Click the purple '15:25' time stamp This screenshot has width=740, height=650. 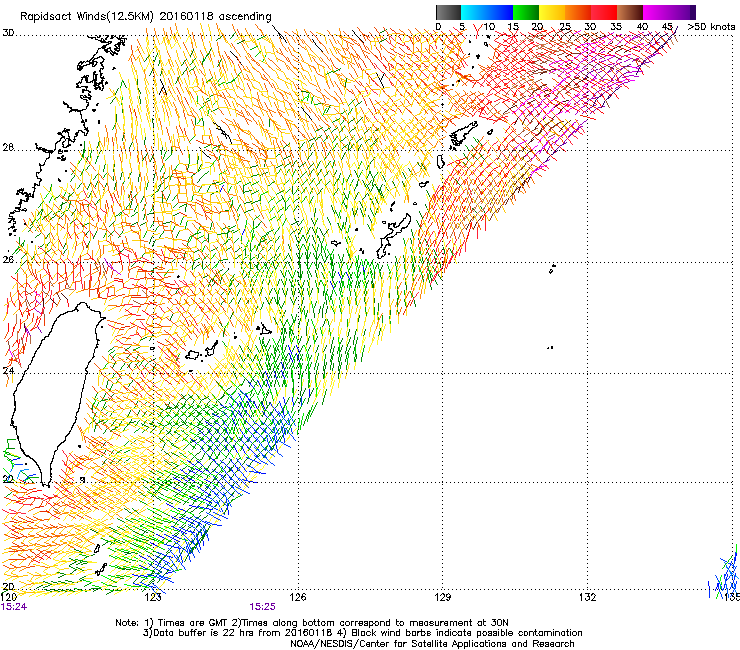pyautogui.click(x=262, y=607)
